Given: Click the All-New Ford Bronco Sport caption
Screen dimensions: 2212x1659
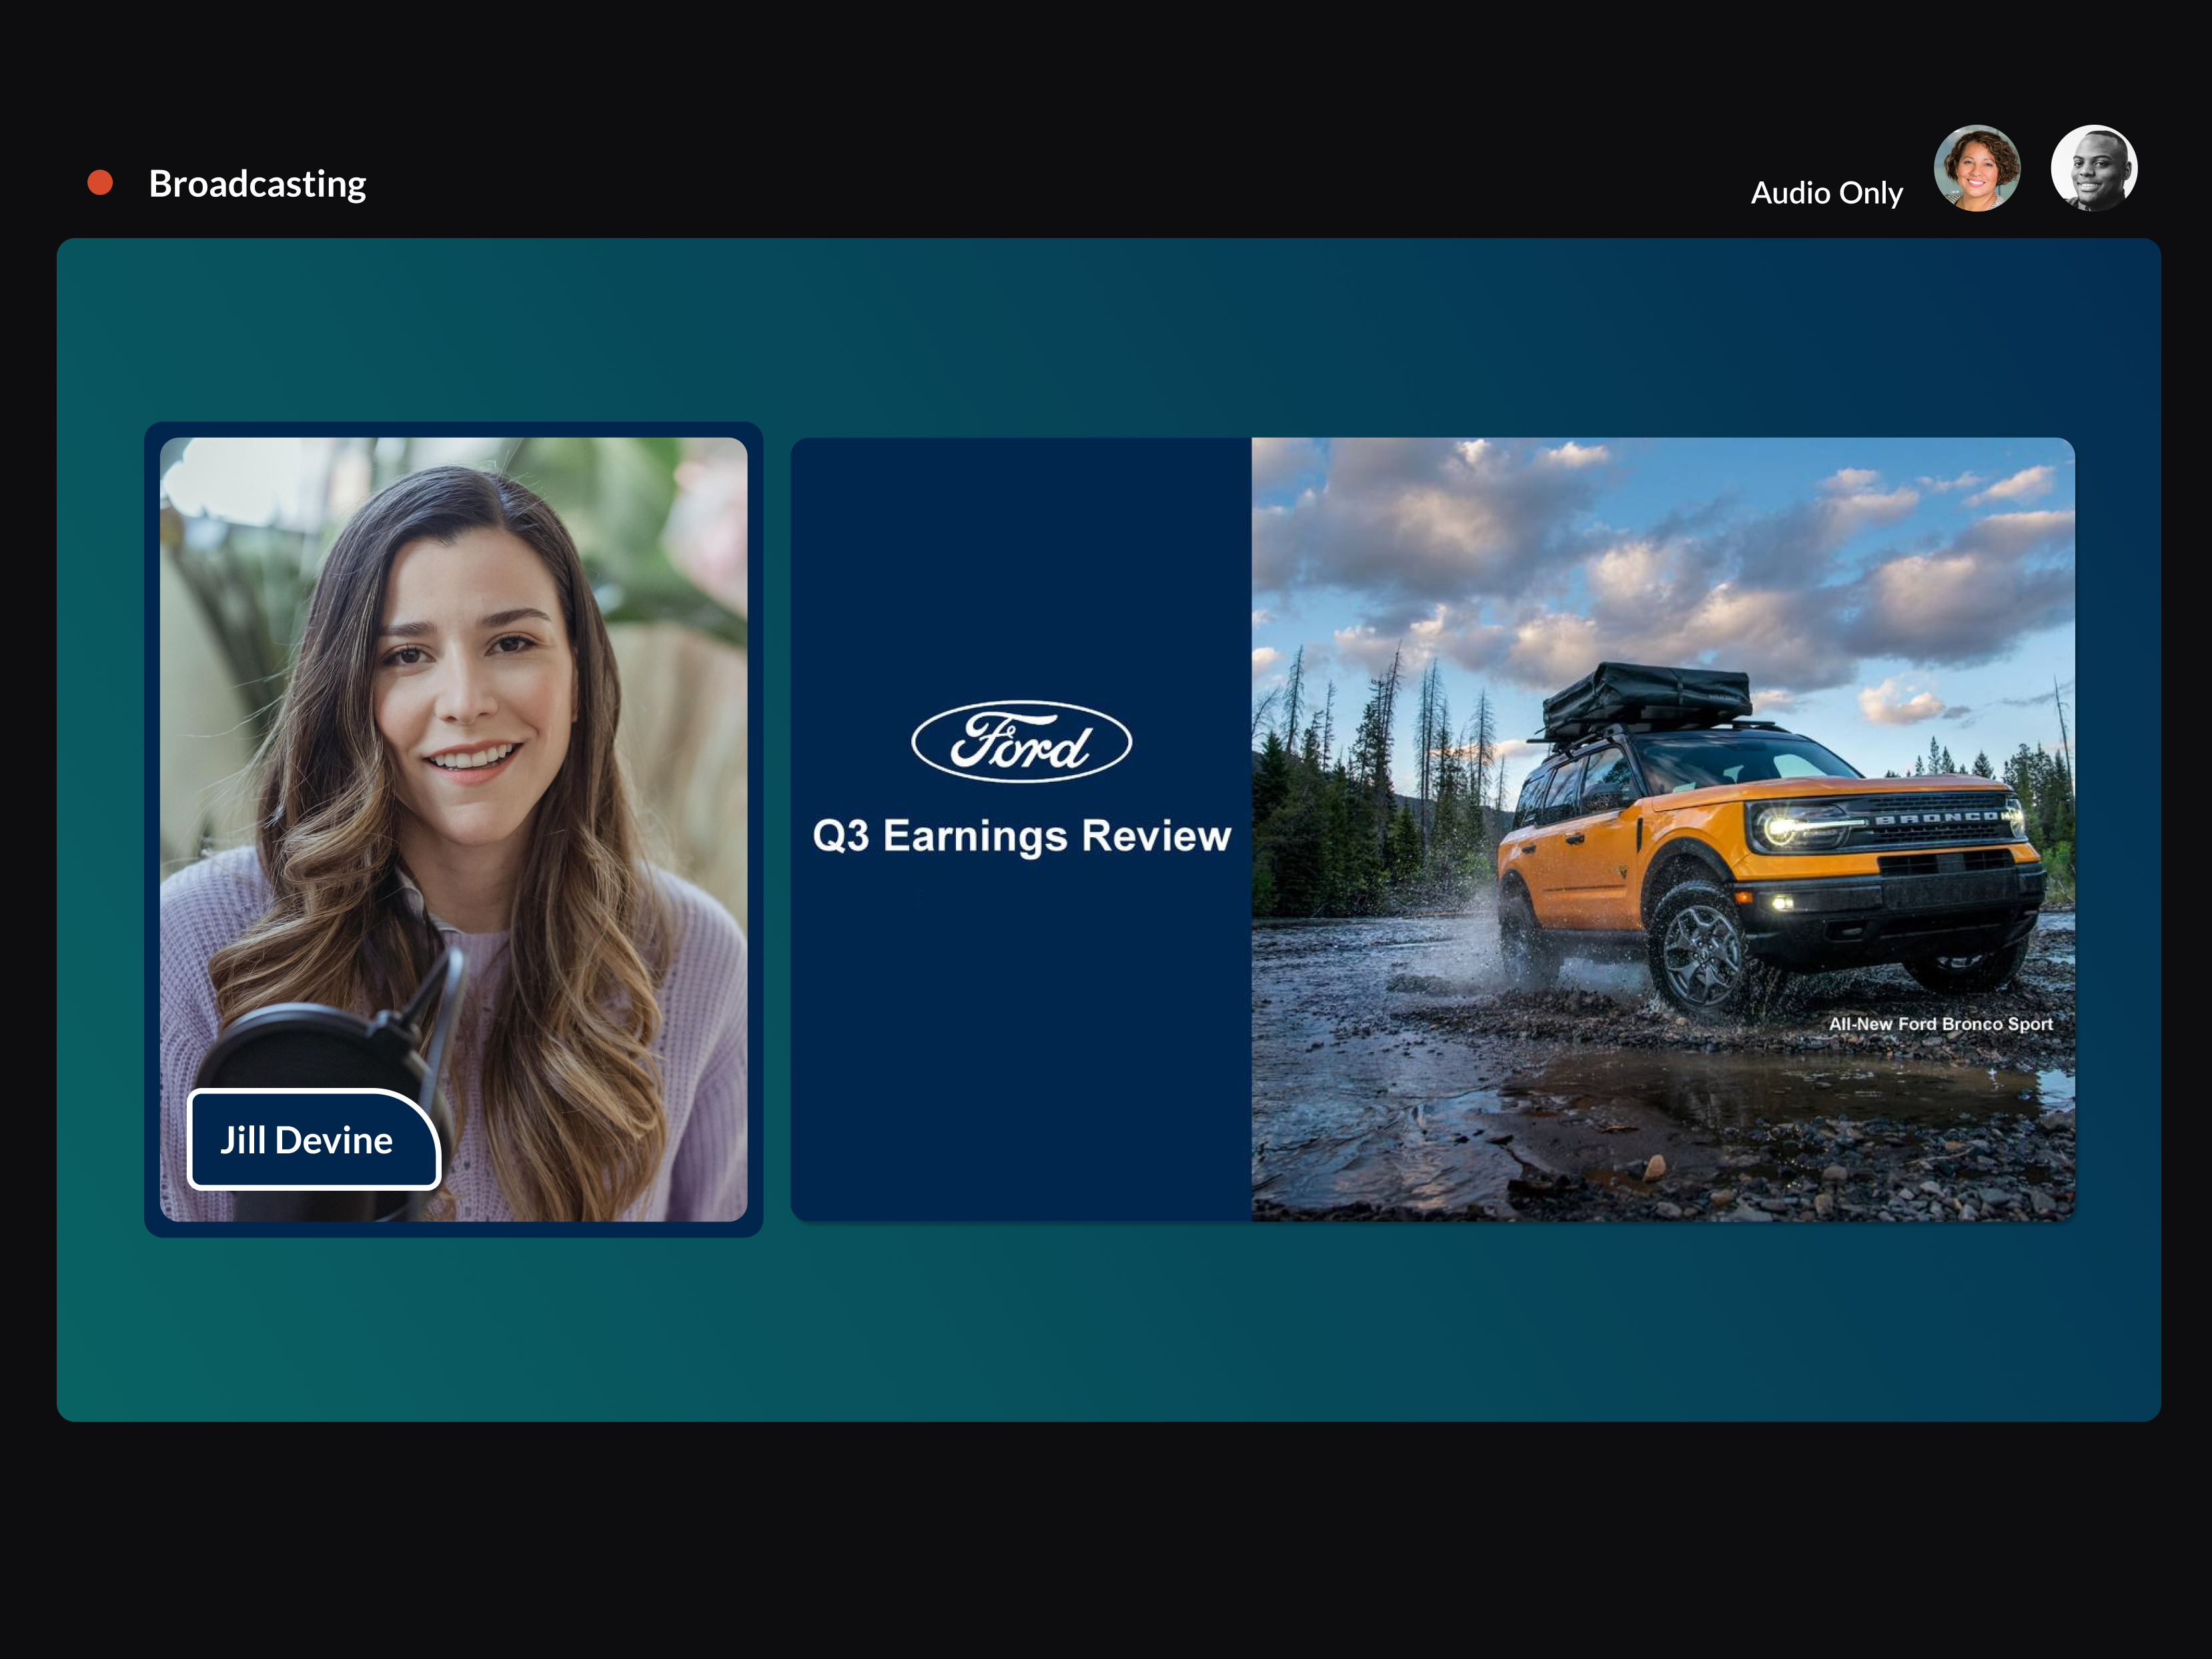Looking at the screenshot, I should (x=1940, y=1024).
